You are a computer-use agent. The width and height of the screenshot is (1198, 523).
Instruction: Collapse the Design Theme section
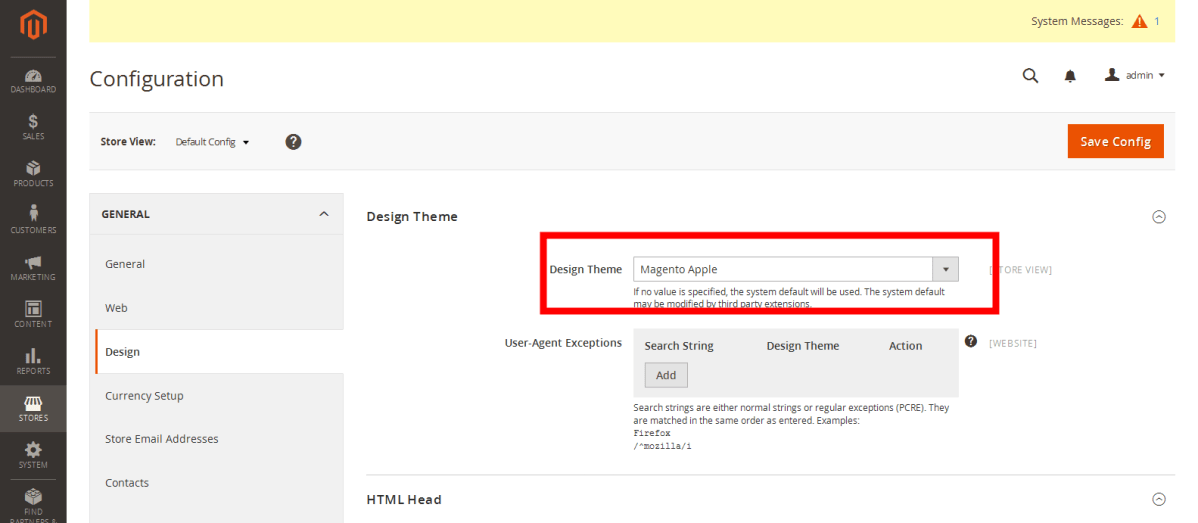point(1158,217)
